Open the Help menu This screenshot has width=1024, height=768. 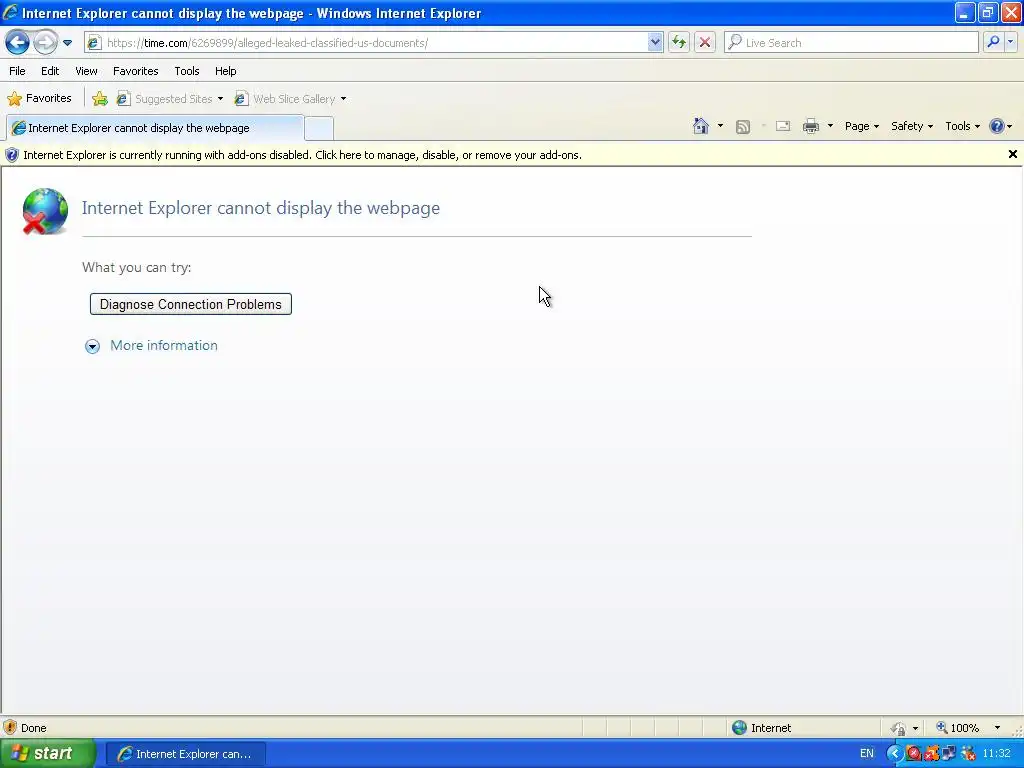(226, 71)
